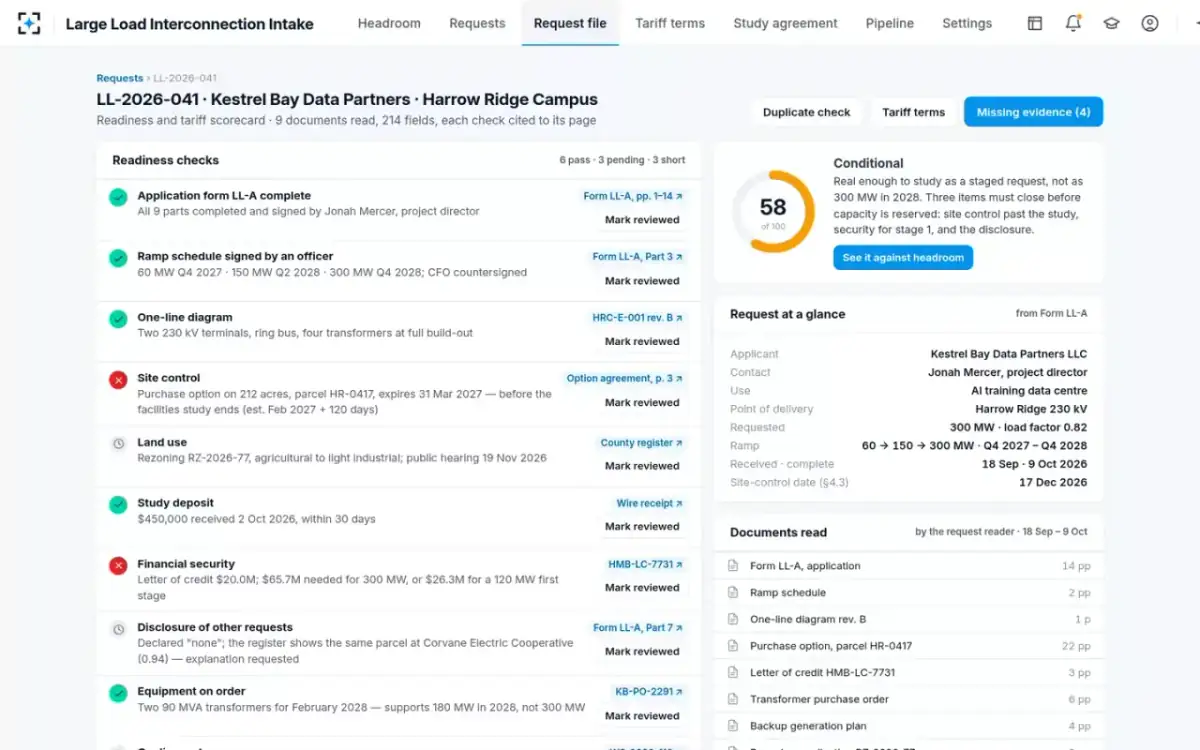Click the green pass icon for One-line diagram
The image size is (1200, 750).
tap(118, 319)
